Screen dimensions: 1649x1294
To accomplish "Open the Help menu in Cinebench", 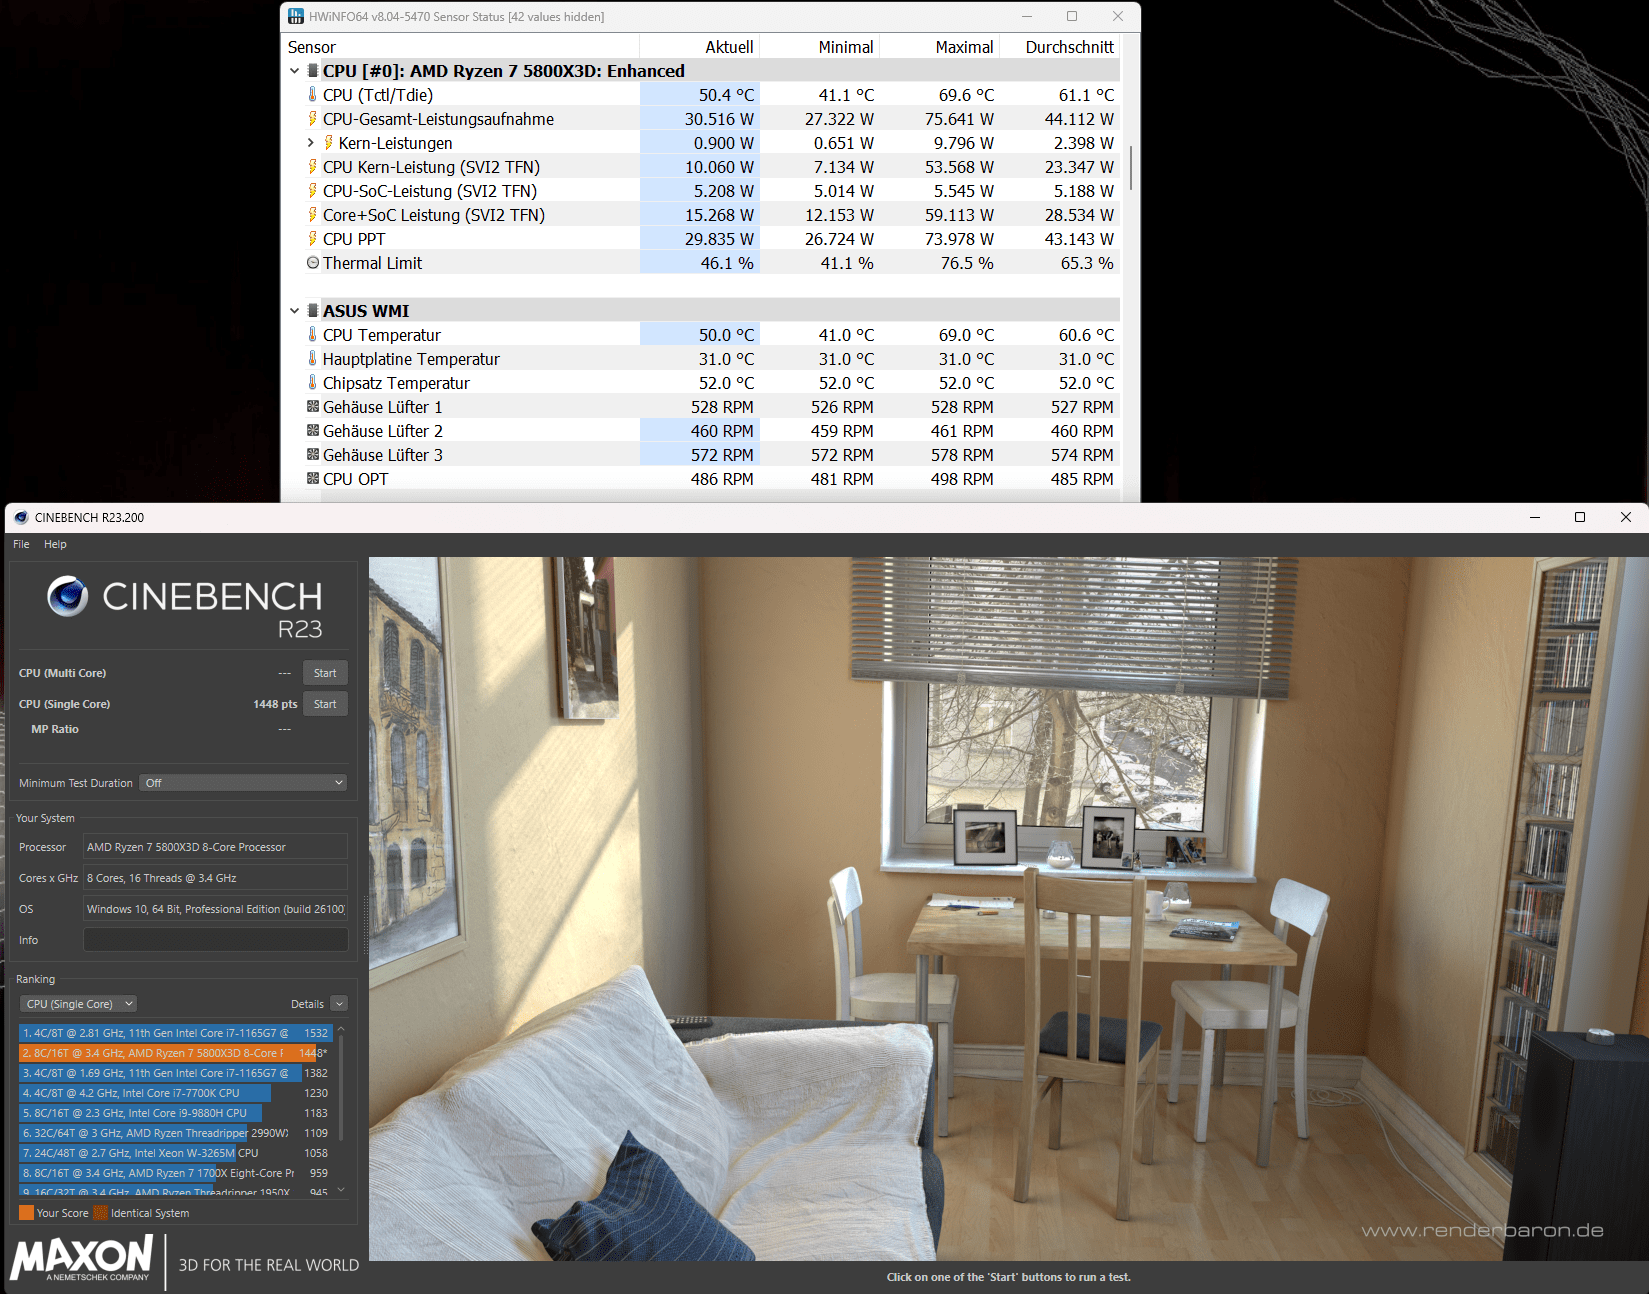I will [x=55, y=544].
